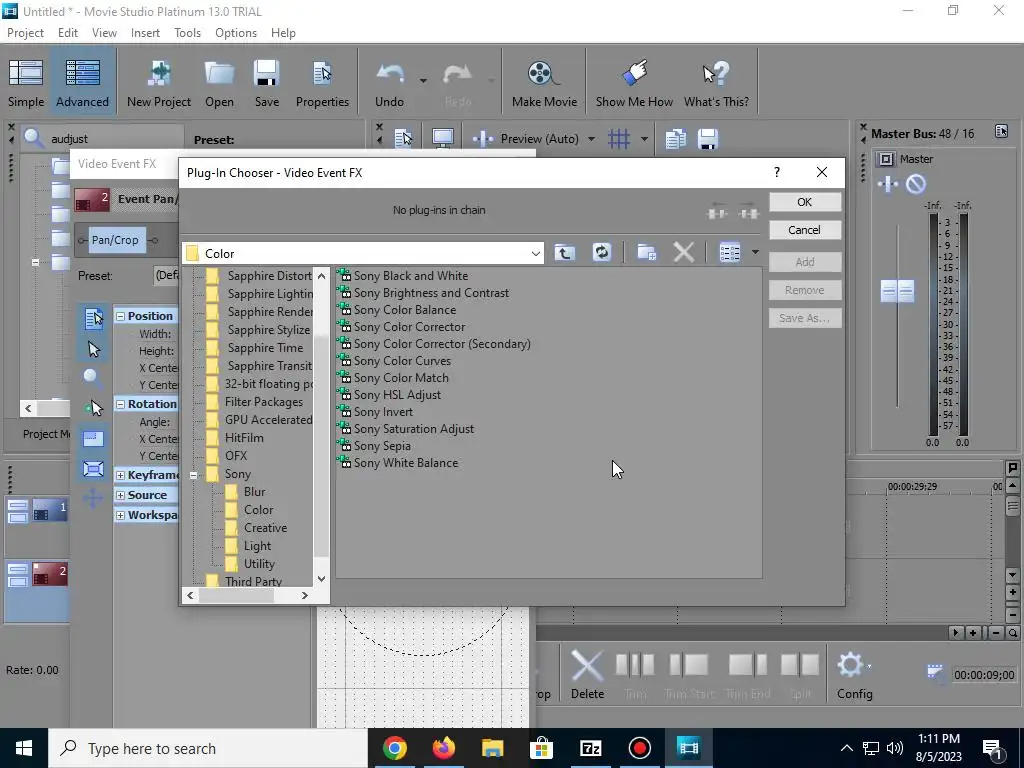The height and width of the screenshot is (768, 1024).
Task: Open the Options menu
Action: point(236,33)
